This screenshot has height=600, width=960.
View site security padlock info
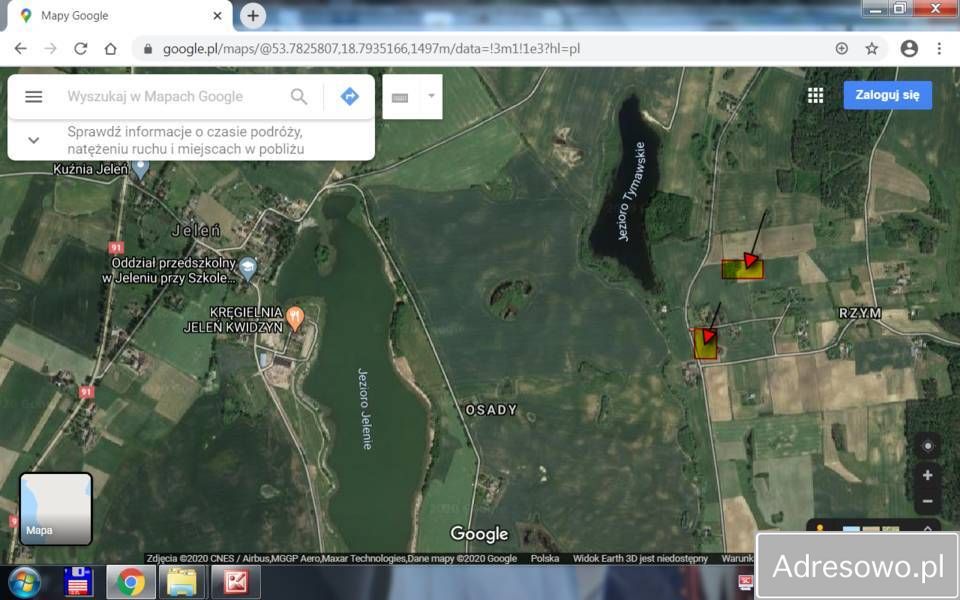(148, 48)
